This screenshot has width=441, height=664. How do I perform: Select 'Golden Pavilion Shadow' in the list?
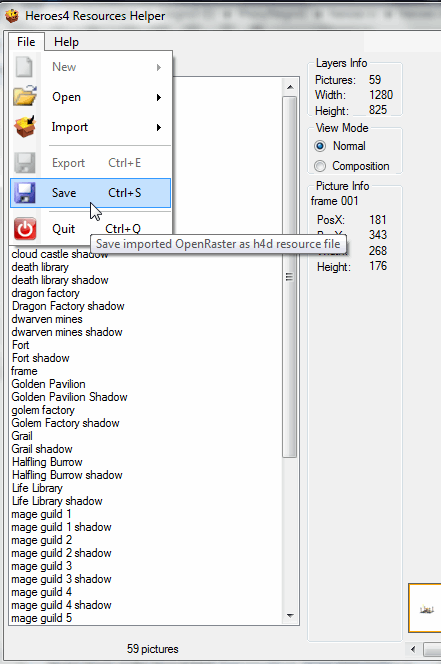click(x=69, y=397)
